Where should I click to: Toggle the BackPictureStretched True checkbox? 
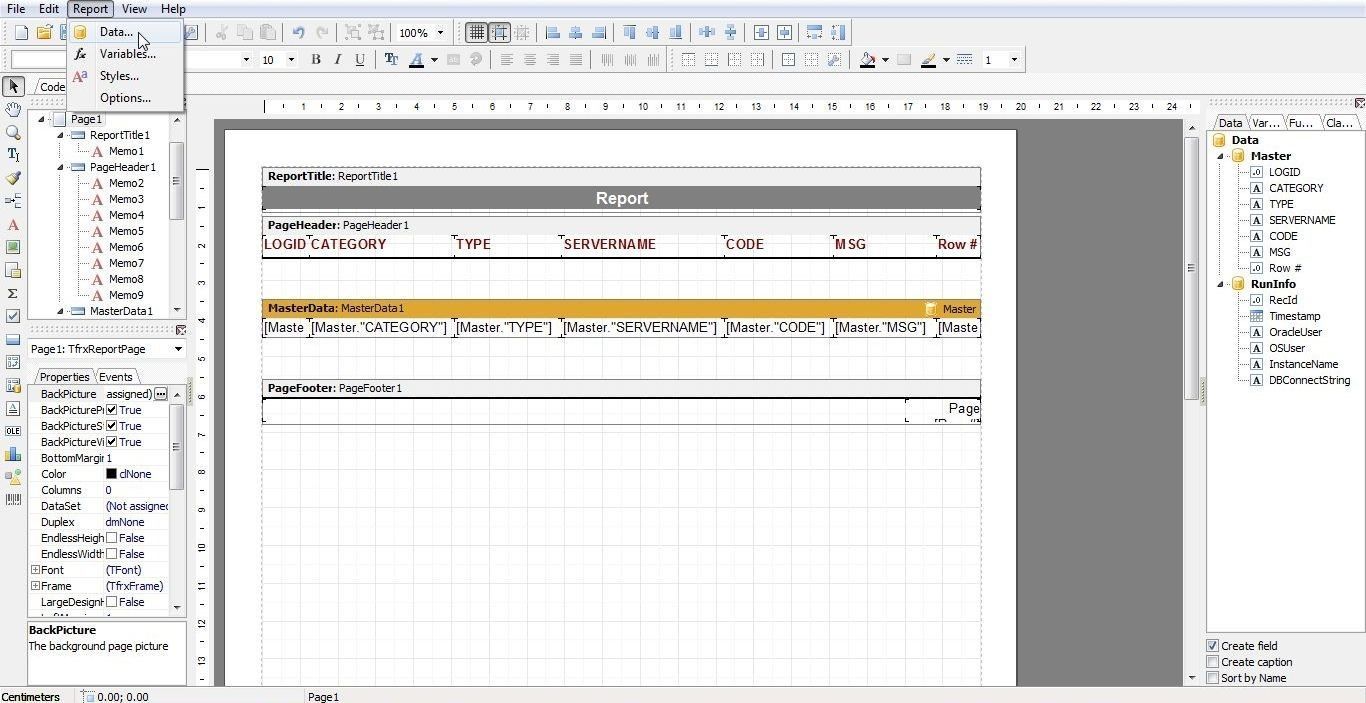coord(112,426)
